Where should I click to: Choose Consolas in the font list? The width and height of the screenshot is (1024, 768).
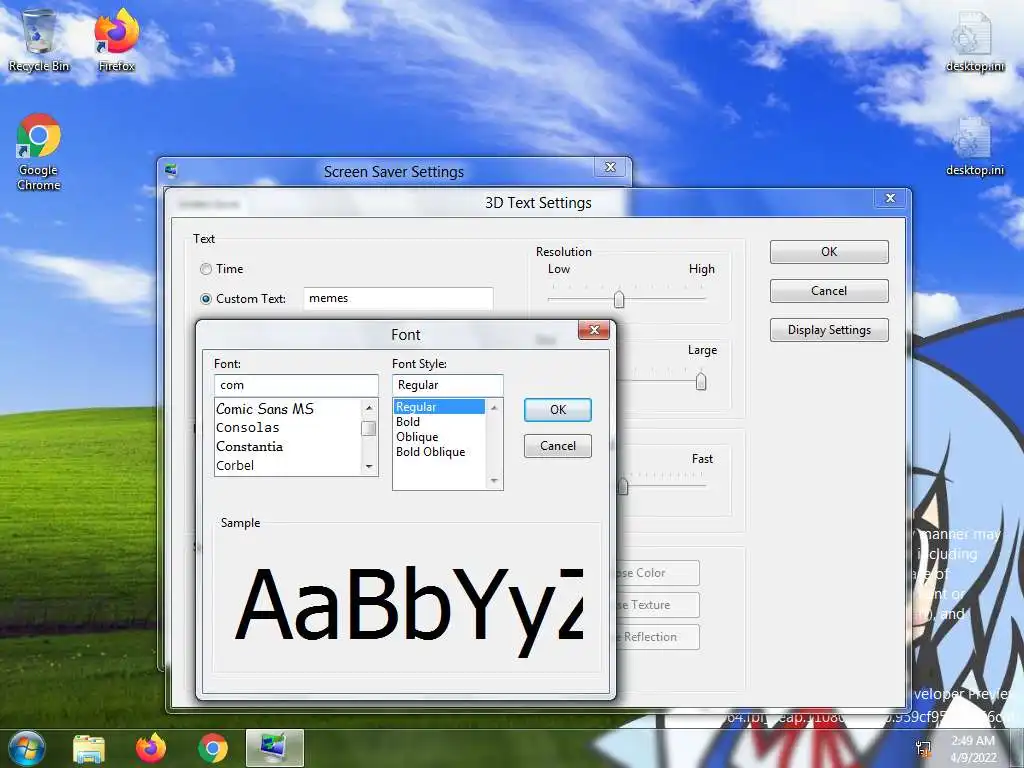(287, 428)
